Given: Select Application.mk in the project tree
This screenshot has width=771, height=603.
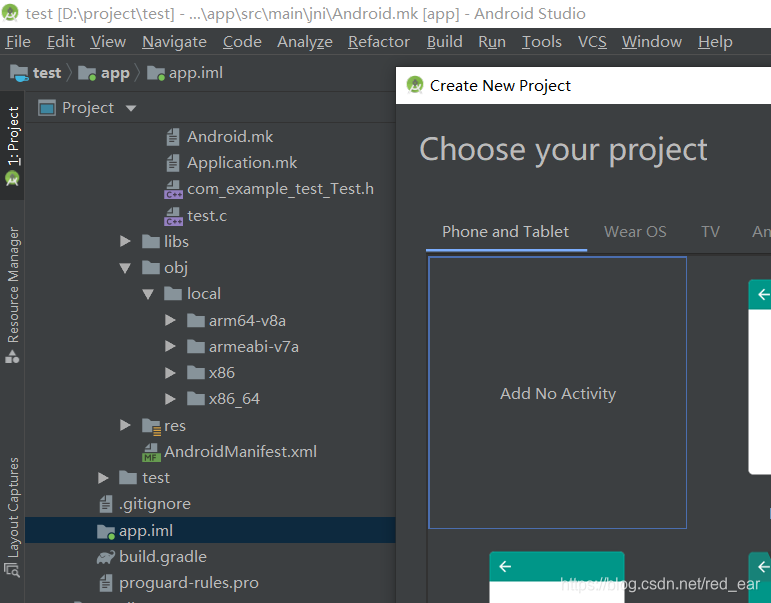Looking at the screenshot, I should point(242,163).
